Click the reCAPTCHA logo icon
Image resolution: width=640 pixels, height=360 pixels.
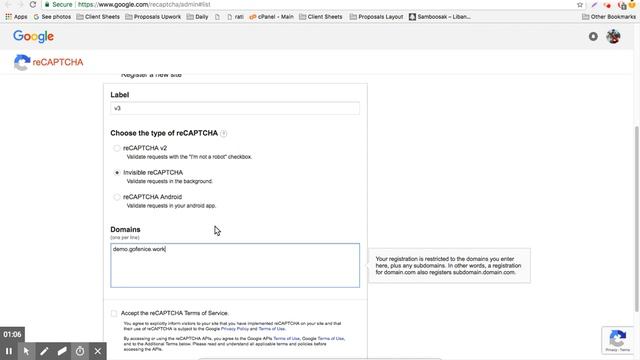click(22, 62)
